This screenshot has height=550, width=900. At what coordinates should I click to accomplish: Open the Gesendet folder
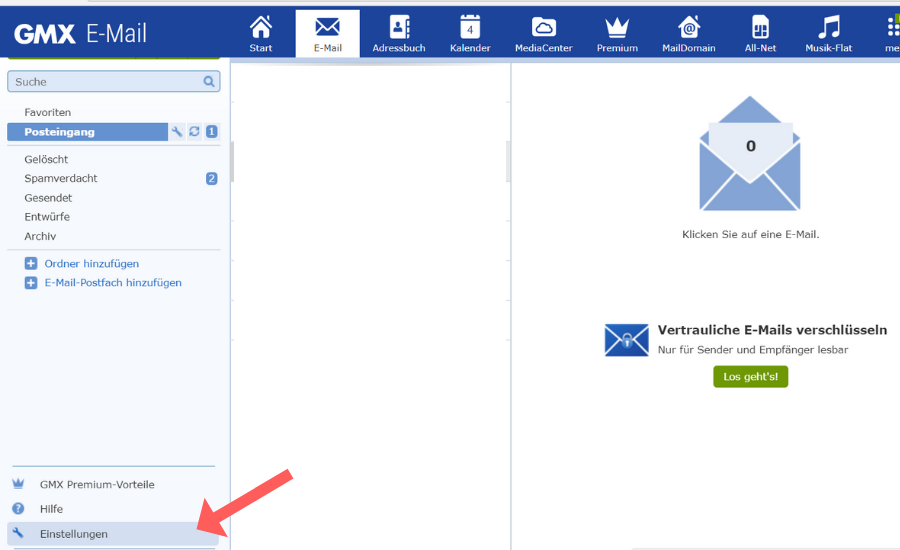(x=48, y=198)
